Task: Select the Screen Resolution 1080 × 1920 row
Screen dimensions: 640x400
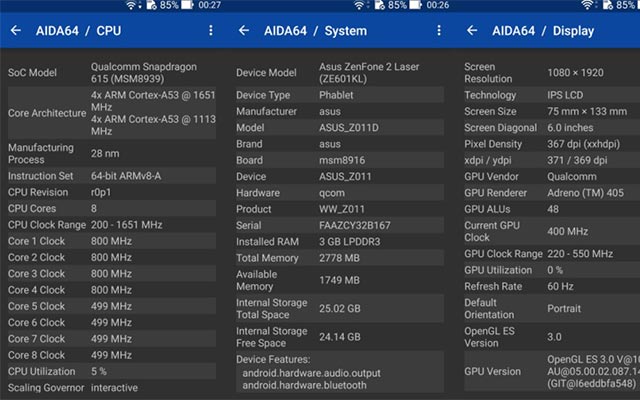Action: click(552, 74)
